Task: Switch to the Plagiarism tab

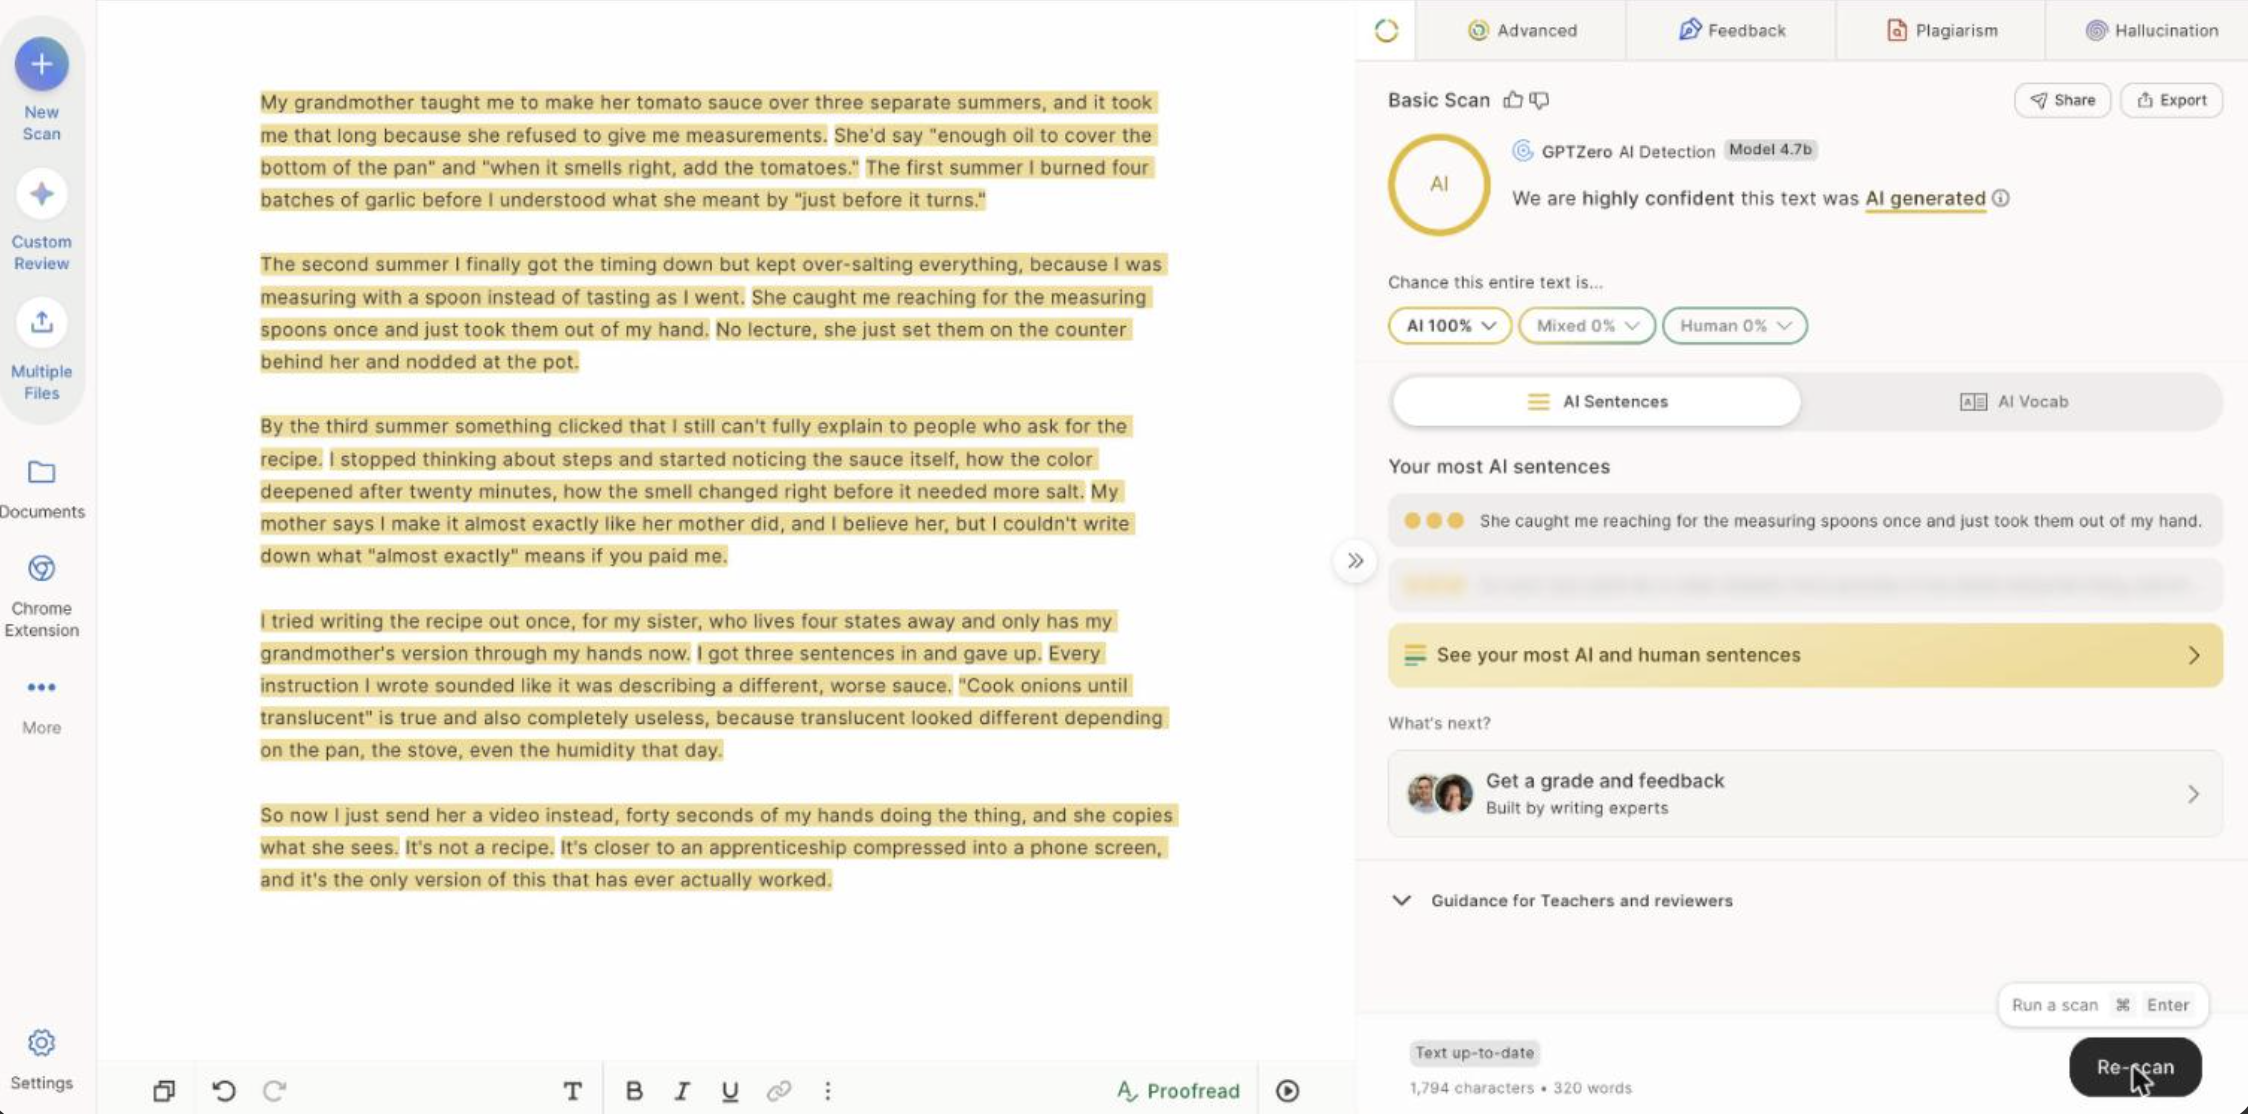Action: pos(1942,30)
